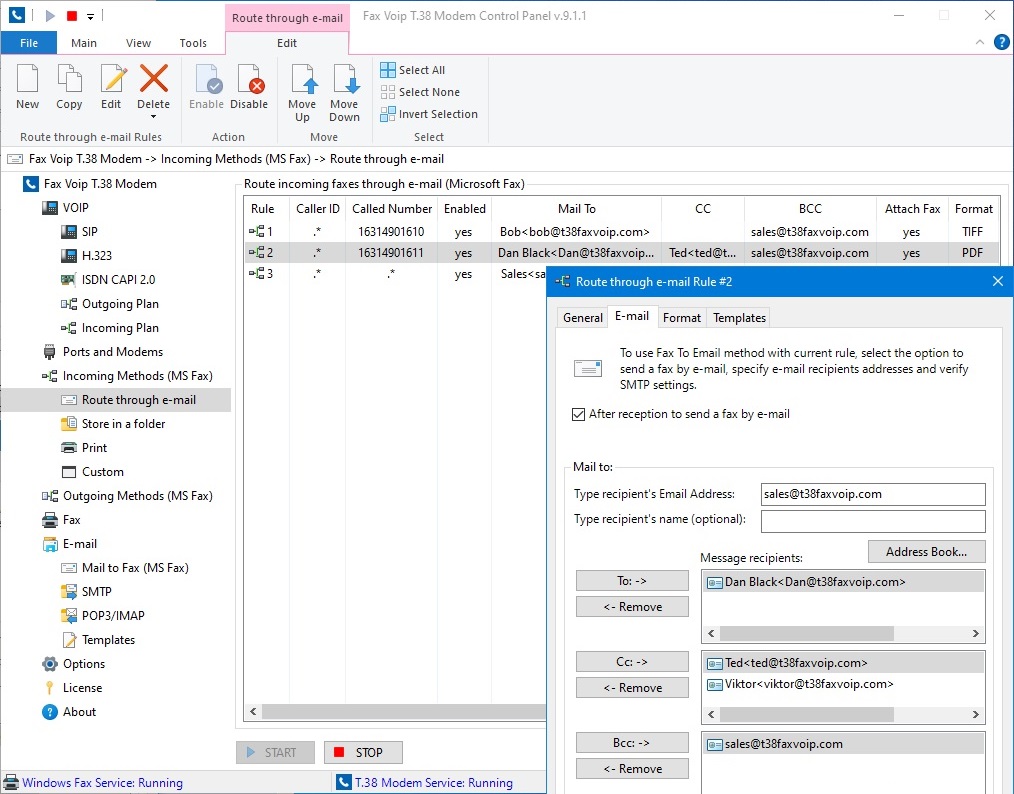Click the recipient's name optional field
Image resolution: width=1014 pixels, height=794 pixels.
[x=873, y=521]
